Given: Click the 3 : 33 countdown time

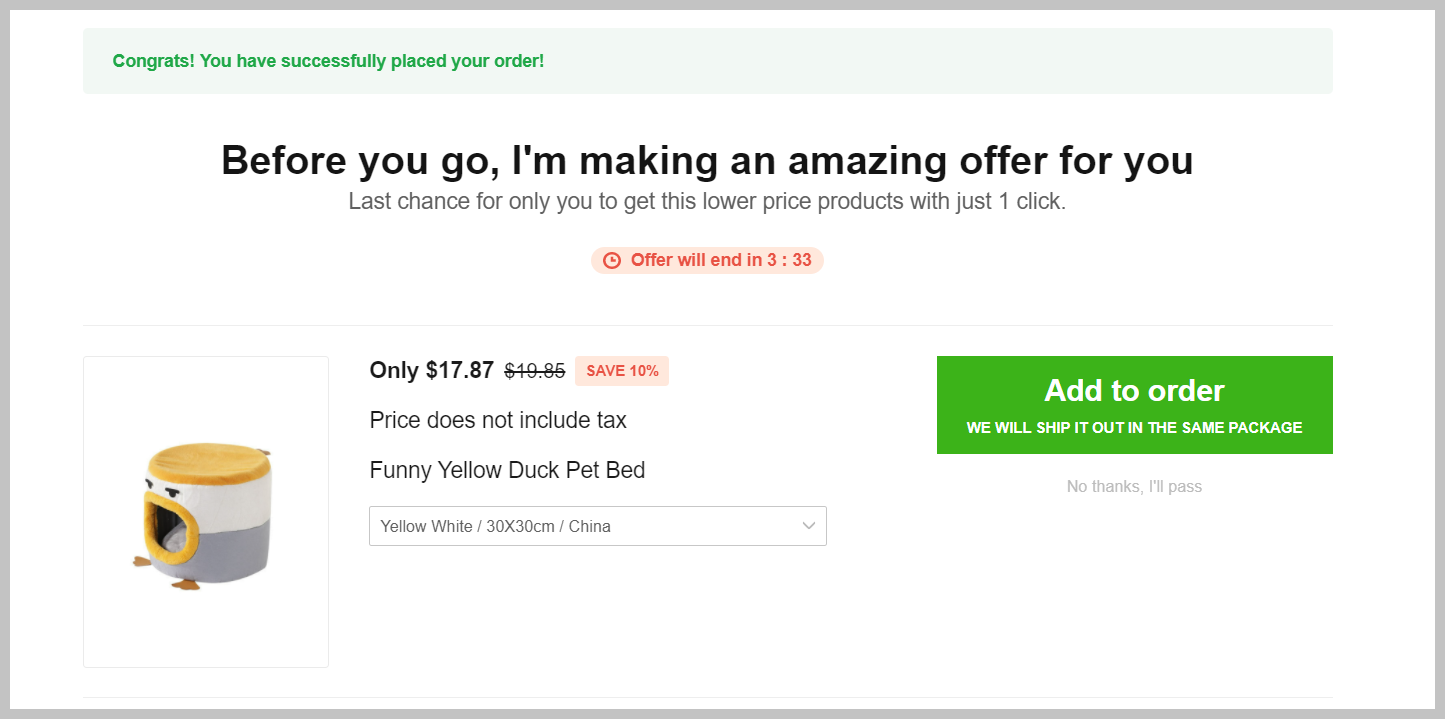Looking at the screenshot, I should click(789, 260).
